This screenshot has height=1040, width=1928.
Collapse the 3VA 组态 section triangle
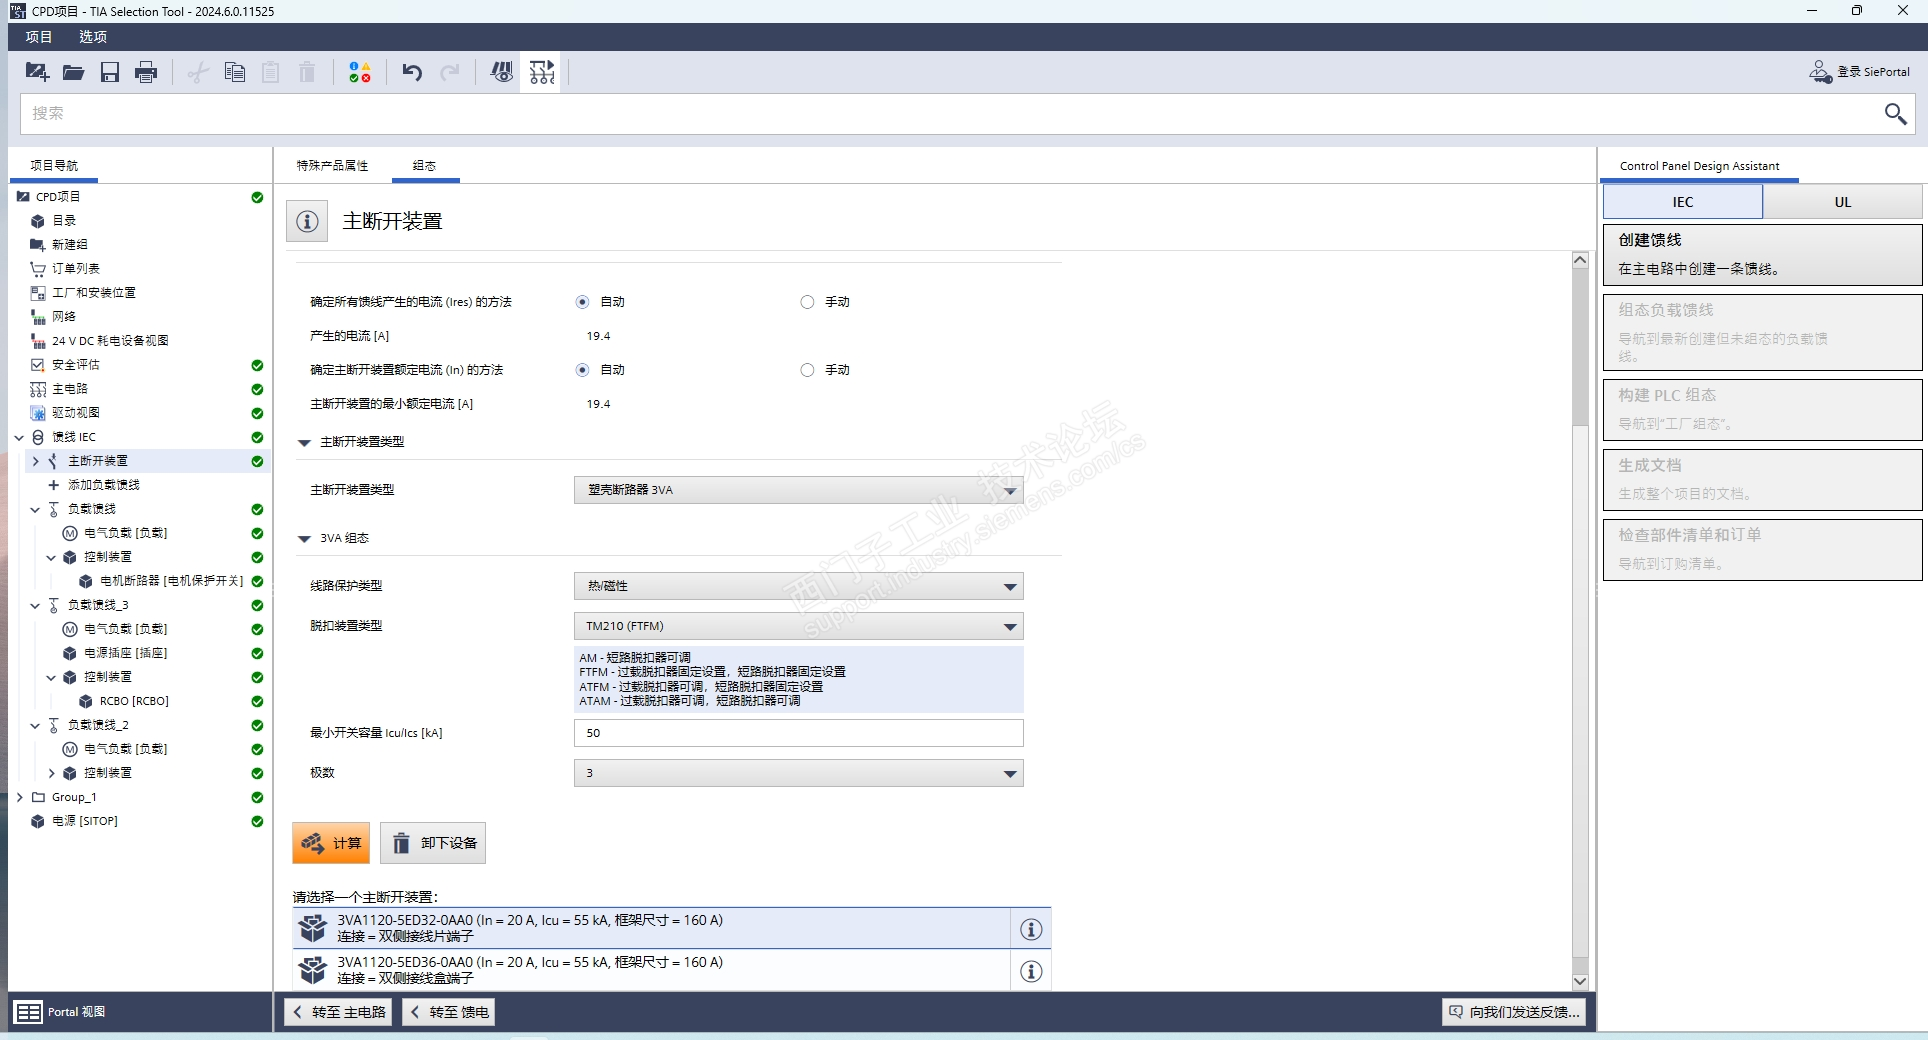pos(304,539)
